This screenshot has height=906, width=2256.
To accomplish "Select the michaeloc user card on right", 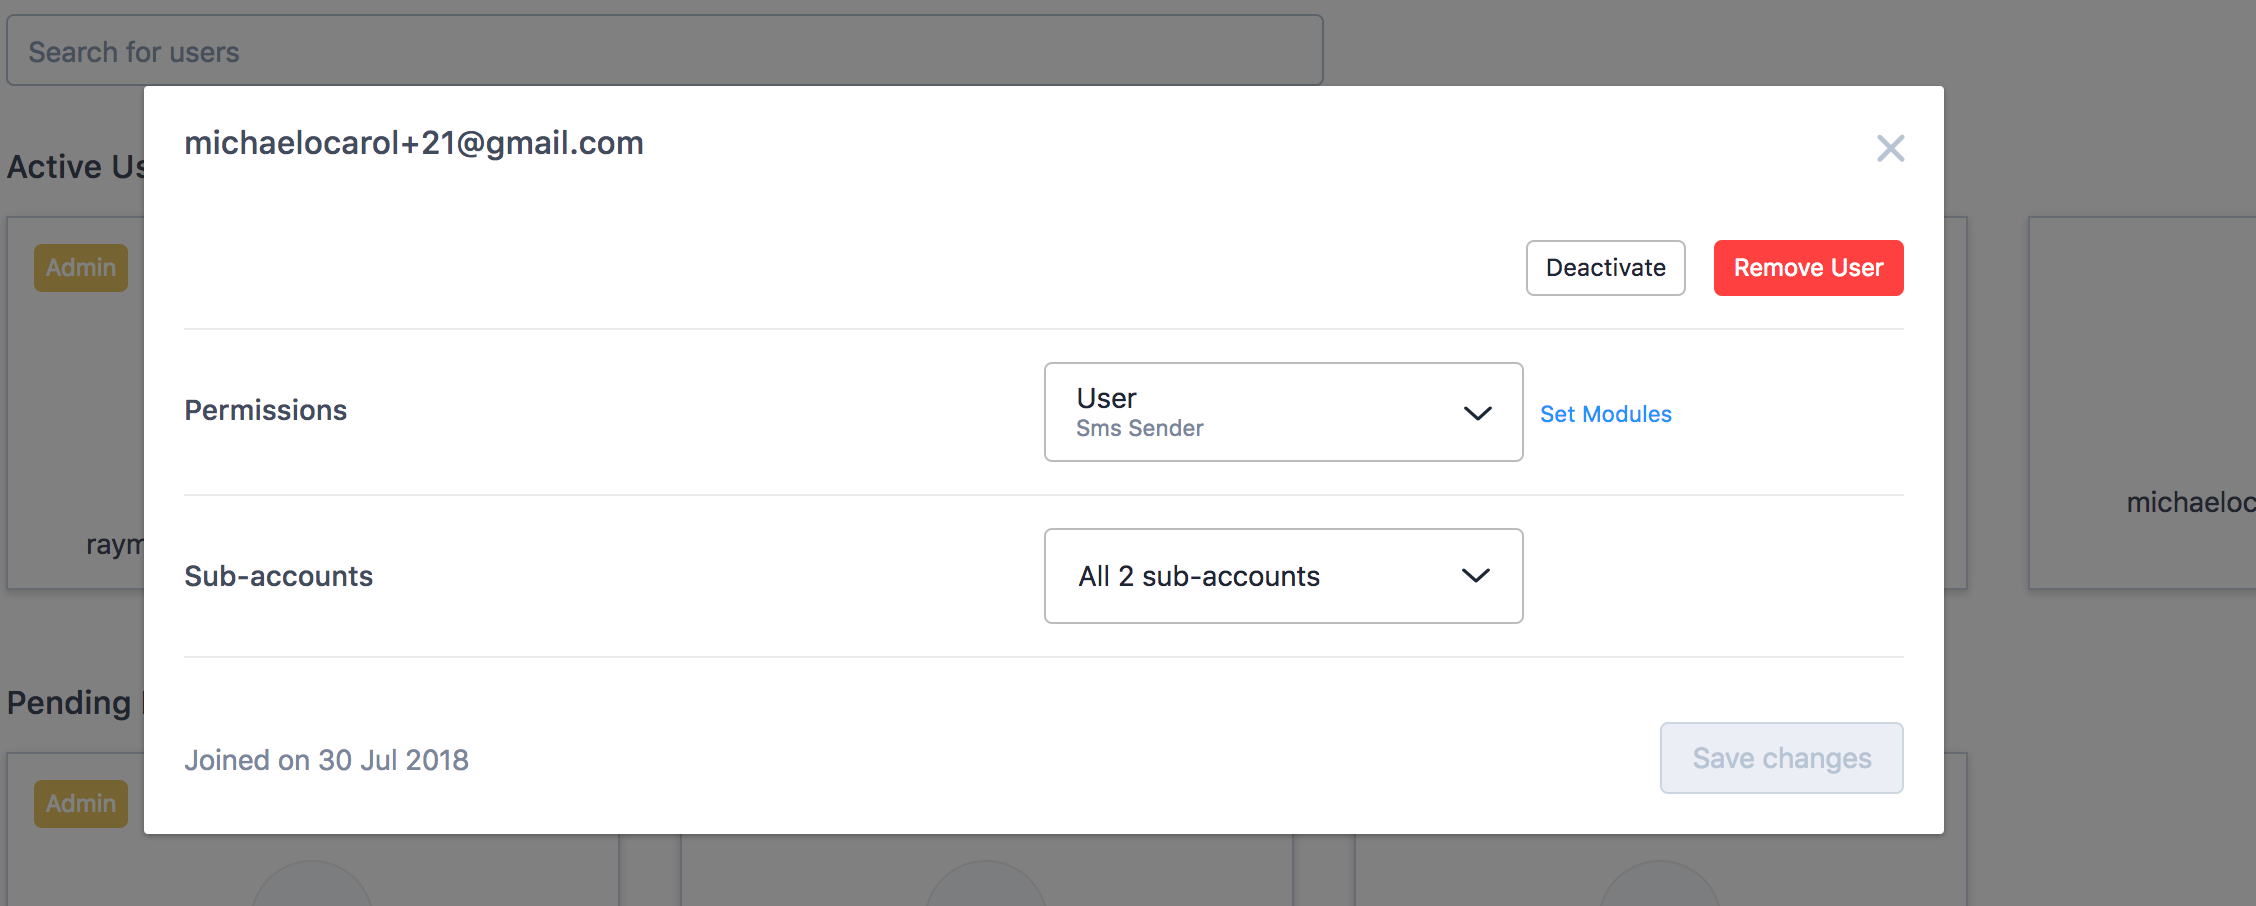I will coord(2142,403).
